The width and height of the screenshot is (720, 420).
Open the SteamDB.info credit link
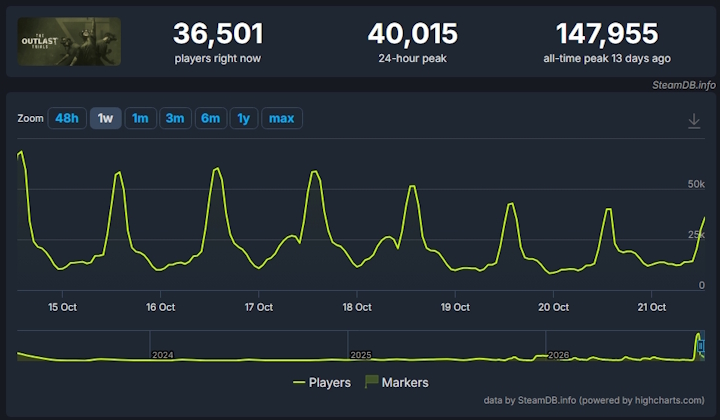click(684, 85)
